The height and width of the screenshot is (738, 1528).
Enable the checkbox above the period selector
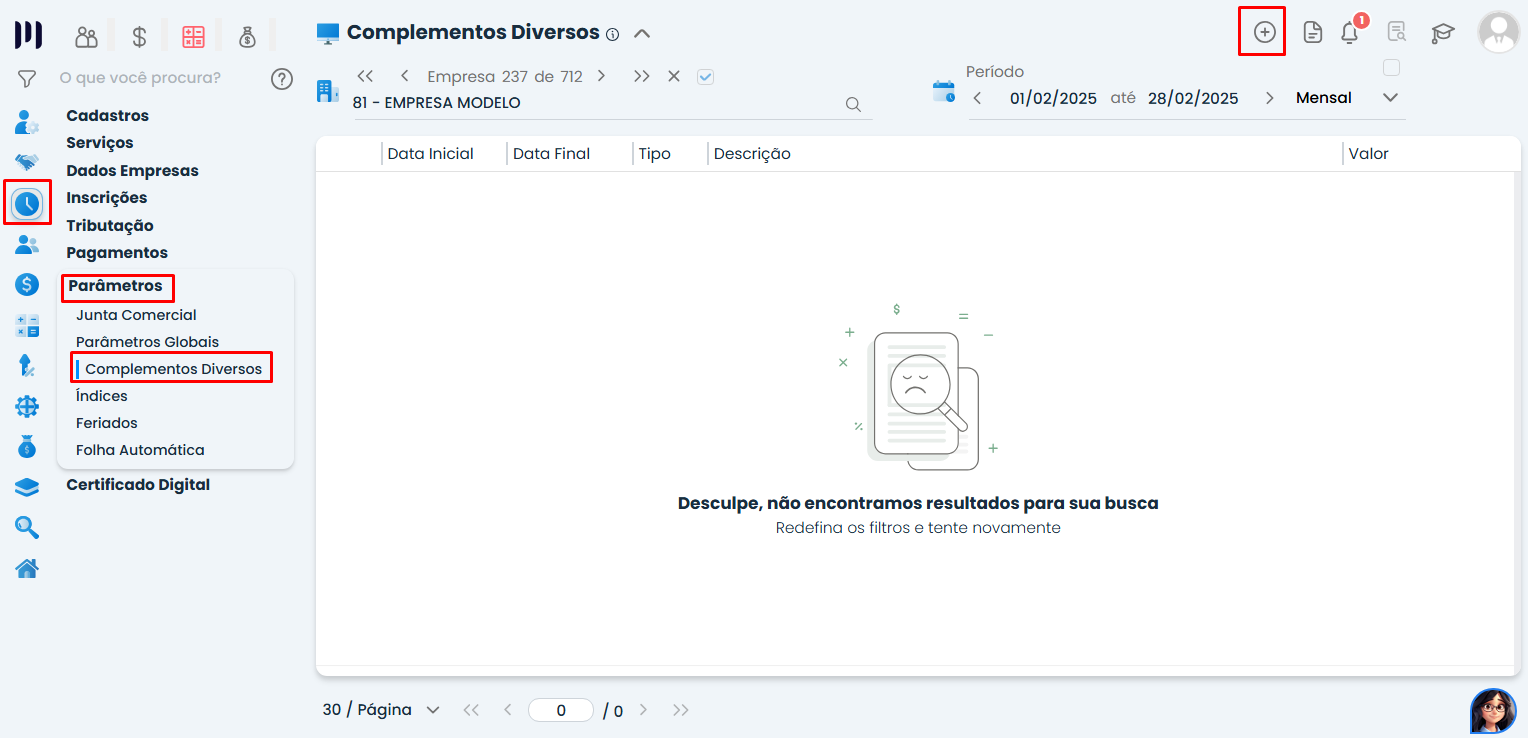[x=1391, y=68]
